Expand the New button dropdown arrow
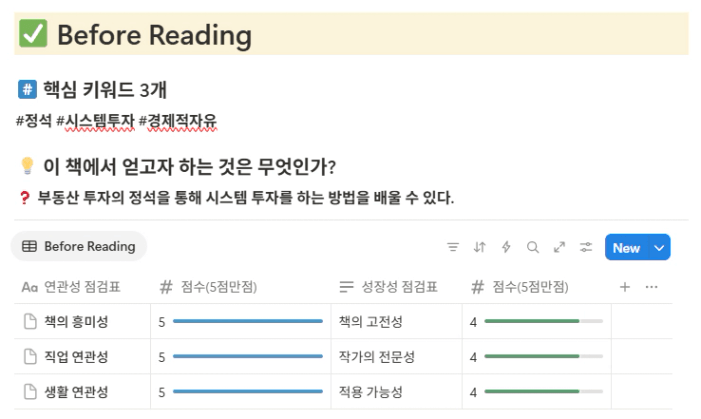 click(659, 247)
